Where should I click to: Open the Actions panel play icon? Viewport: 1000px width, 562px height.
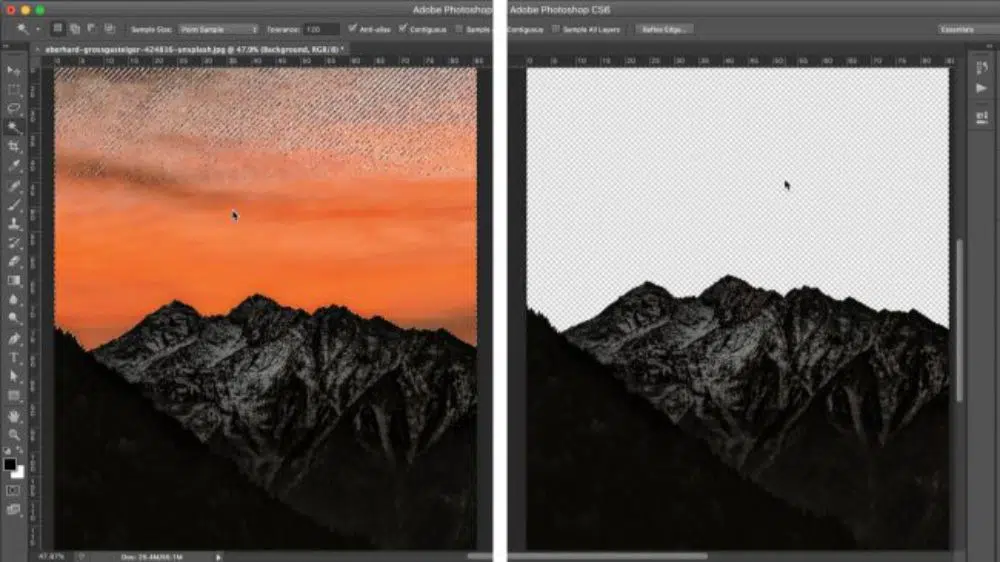981,88
